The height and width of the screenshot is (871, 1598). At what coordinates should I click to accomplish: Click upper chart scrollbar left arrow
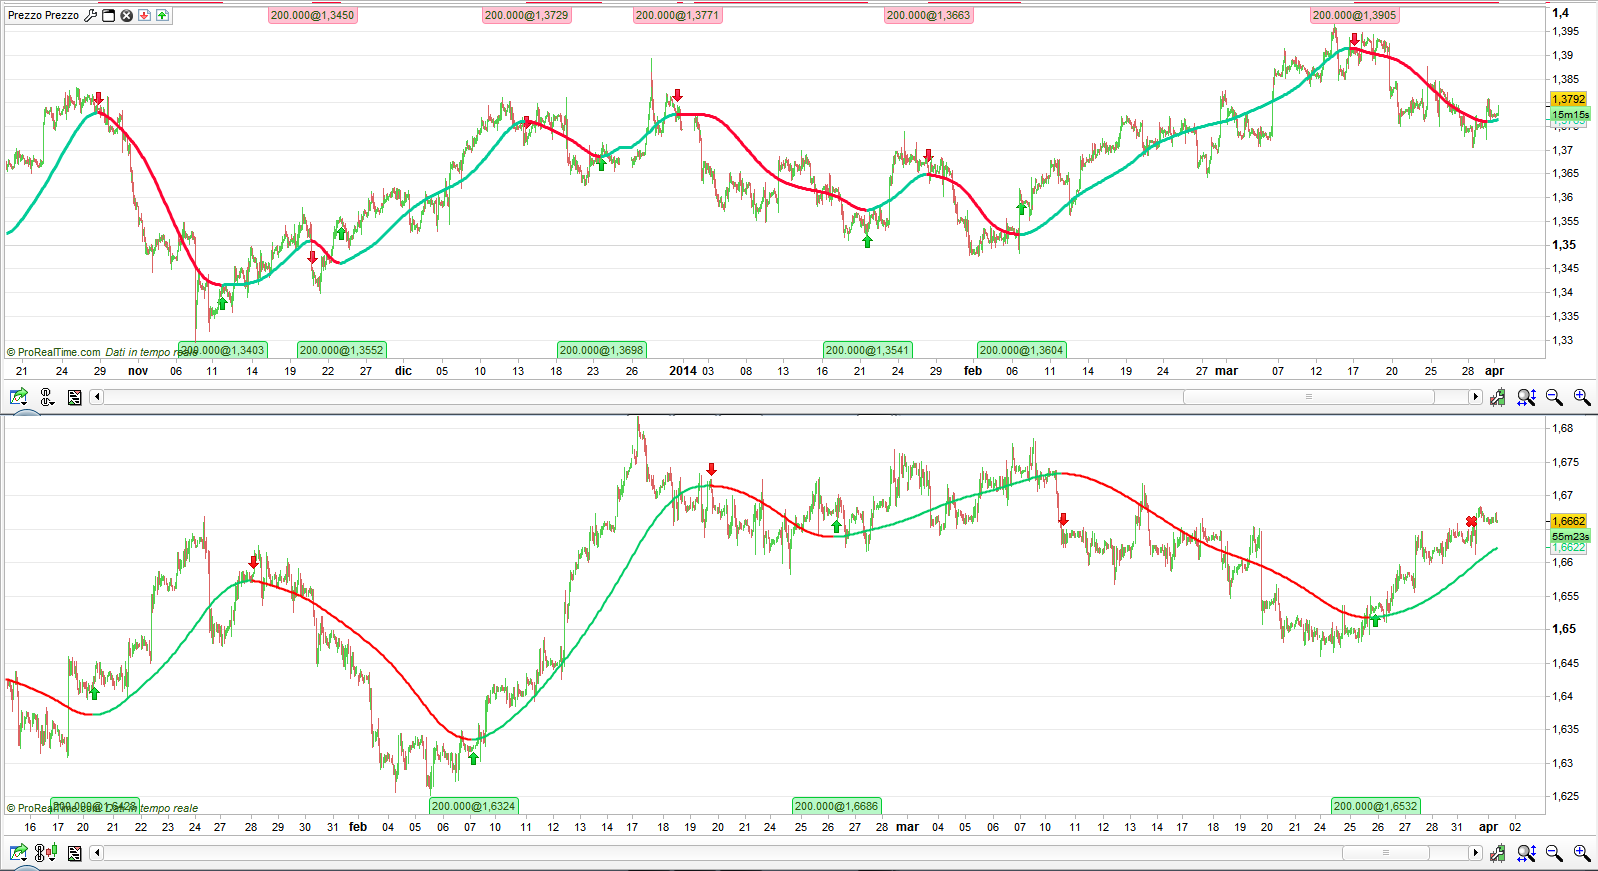pyautogui.click(x=97, y=397)
